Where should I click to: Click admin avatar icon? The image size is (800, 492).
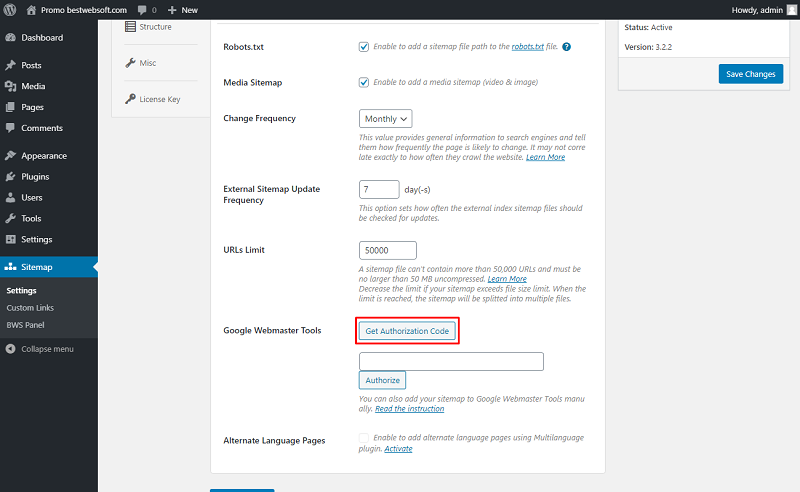coord(791,10)
